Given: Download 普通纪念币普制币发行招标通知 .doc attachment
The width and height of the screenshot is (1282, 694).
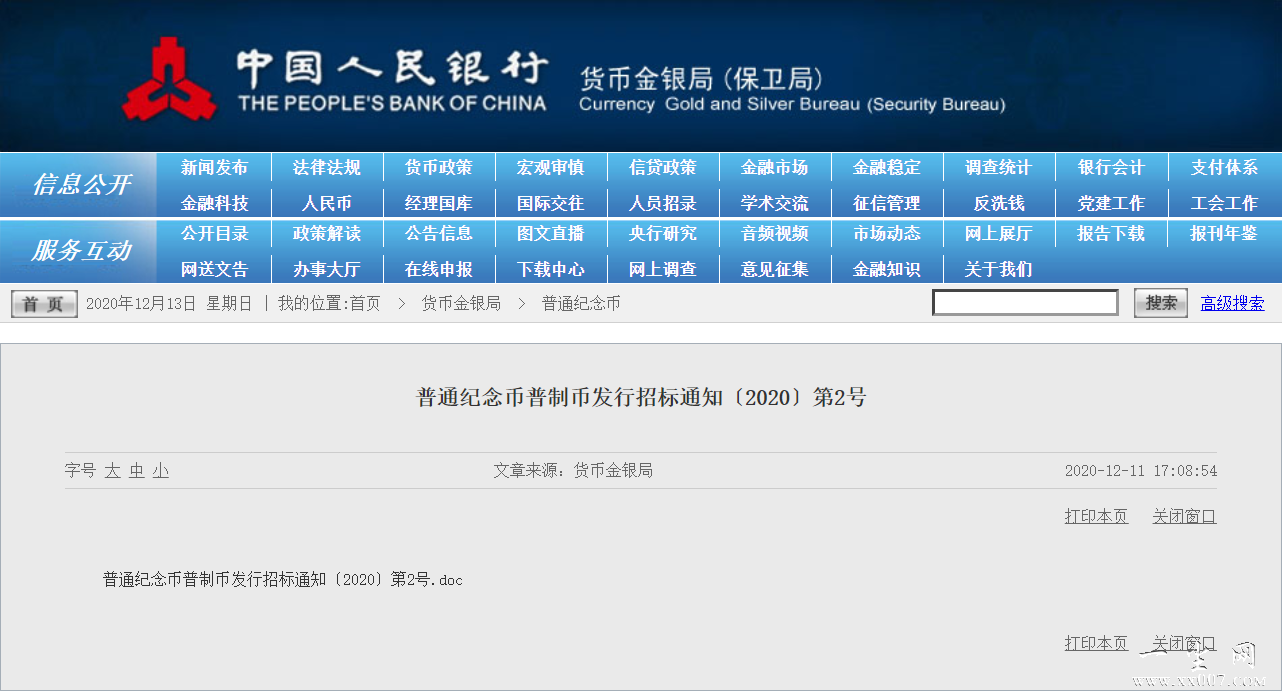Looking at the screenshot, I should coord(283,579).
